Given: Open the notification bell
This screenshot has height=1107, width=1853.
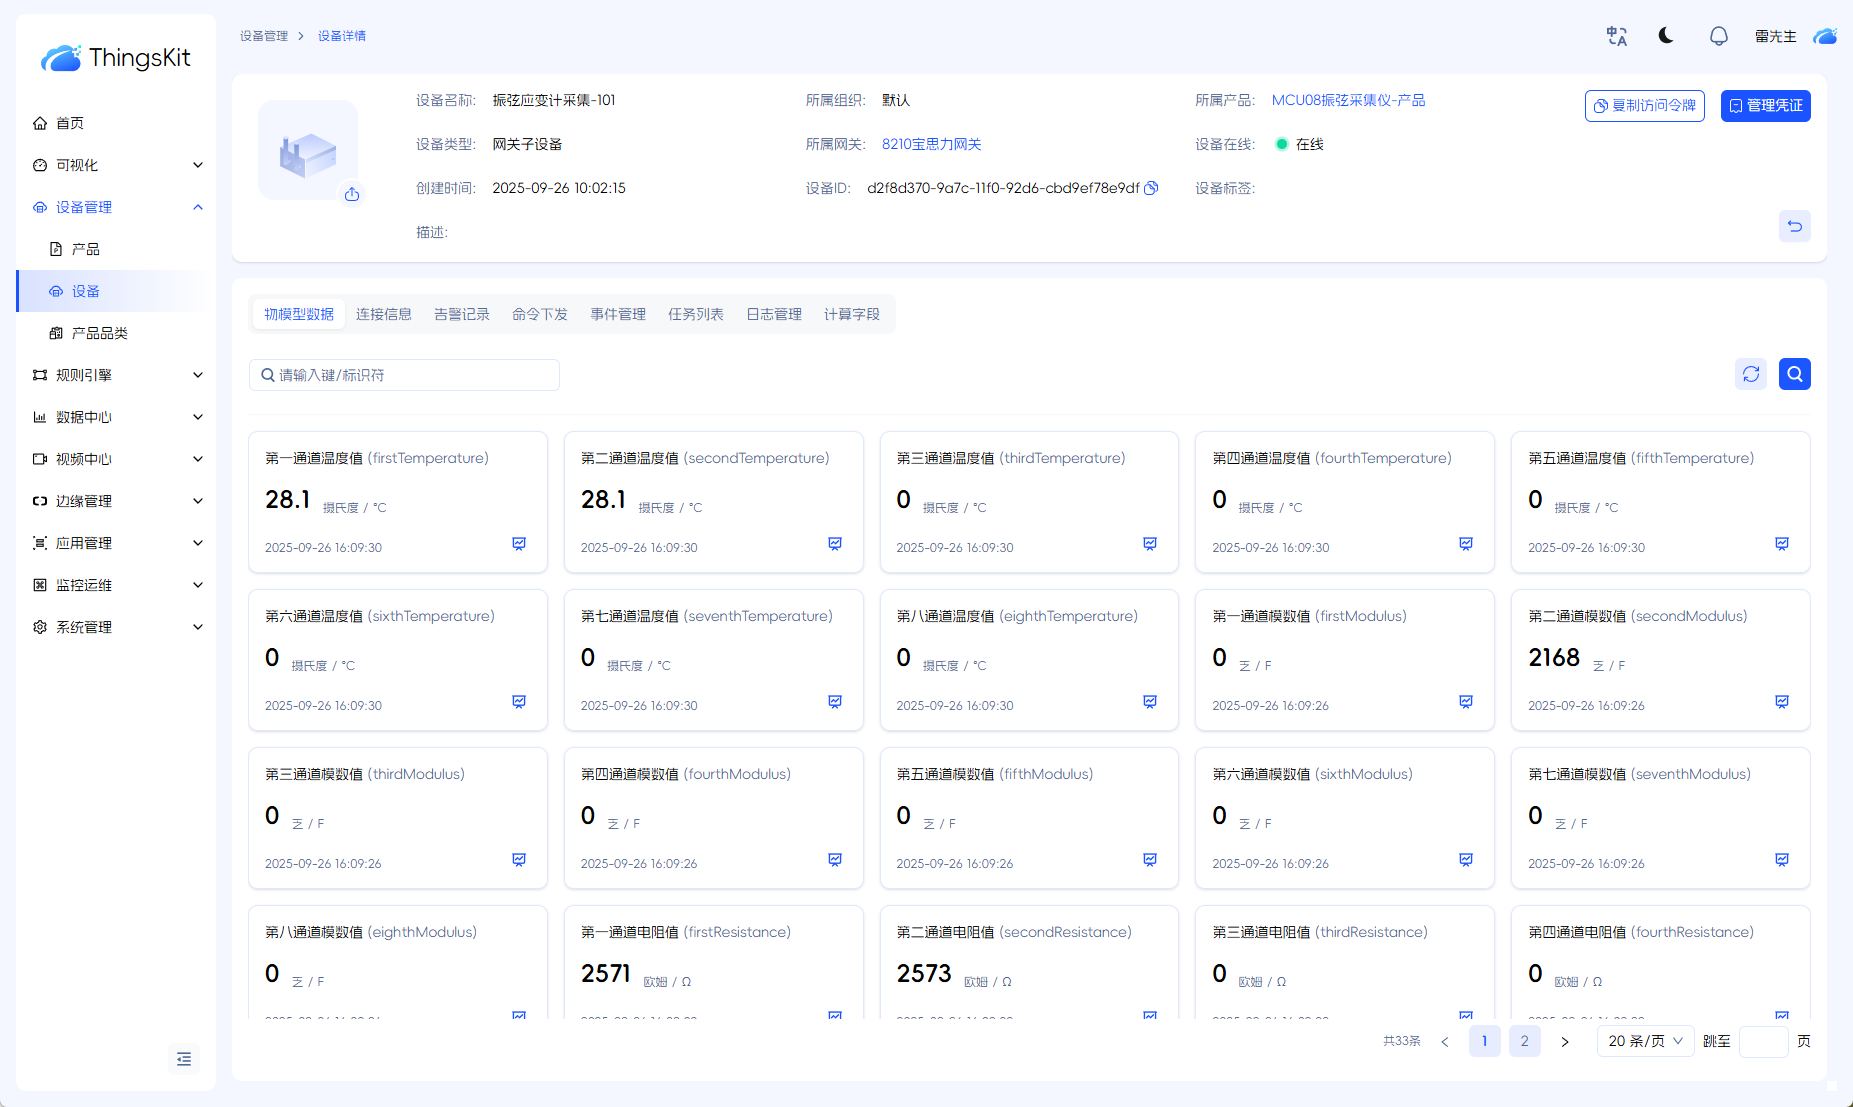Looking at the screenshot, I should 1718,36.
